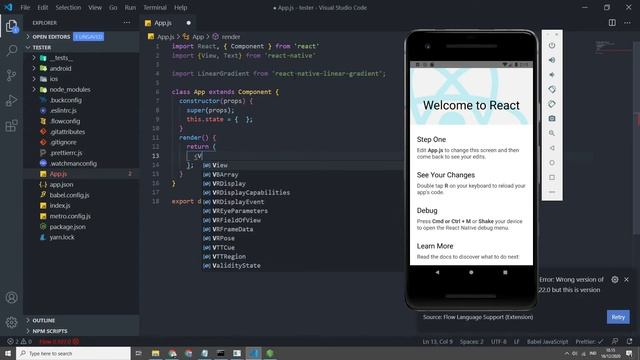640x360 pixels.
Task: Open yarn.lock in the file tree
Action: click(x=82, y=237)
